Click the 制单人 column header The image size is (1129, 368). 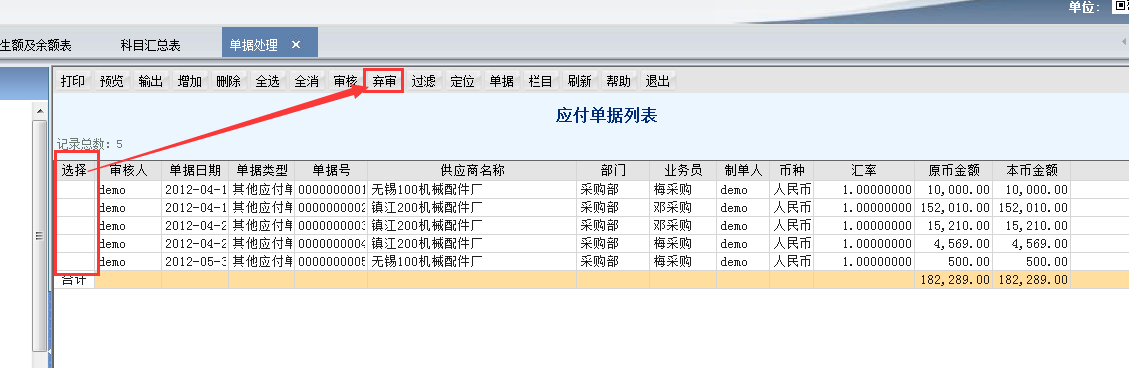pyautogui.click(x=743, y=171)
